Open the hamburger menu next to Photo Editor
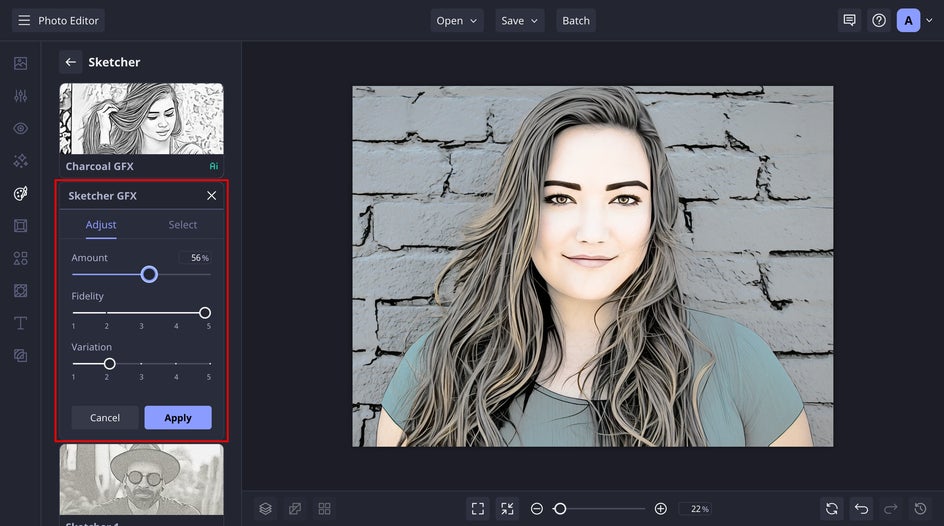Viewport: 944px width, 526px height. [x=24, y=20]
